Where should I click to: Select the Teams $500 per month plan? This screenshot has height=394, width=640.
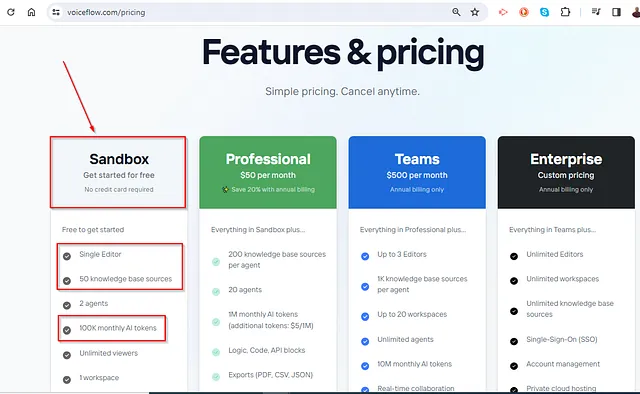coord(417,172)
